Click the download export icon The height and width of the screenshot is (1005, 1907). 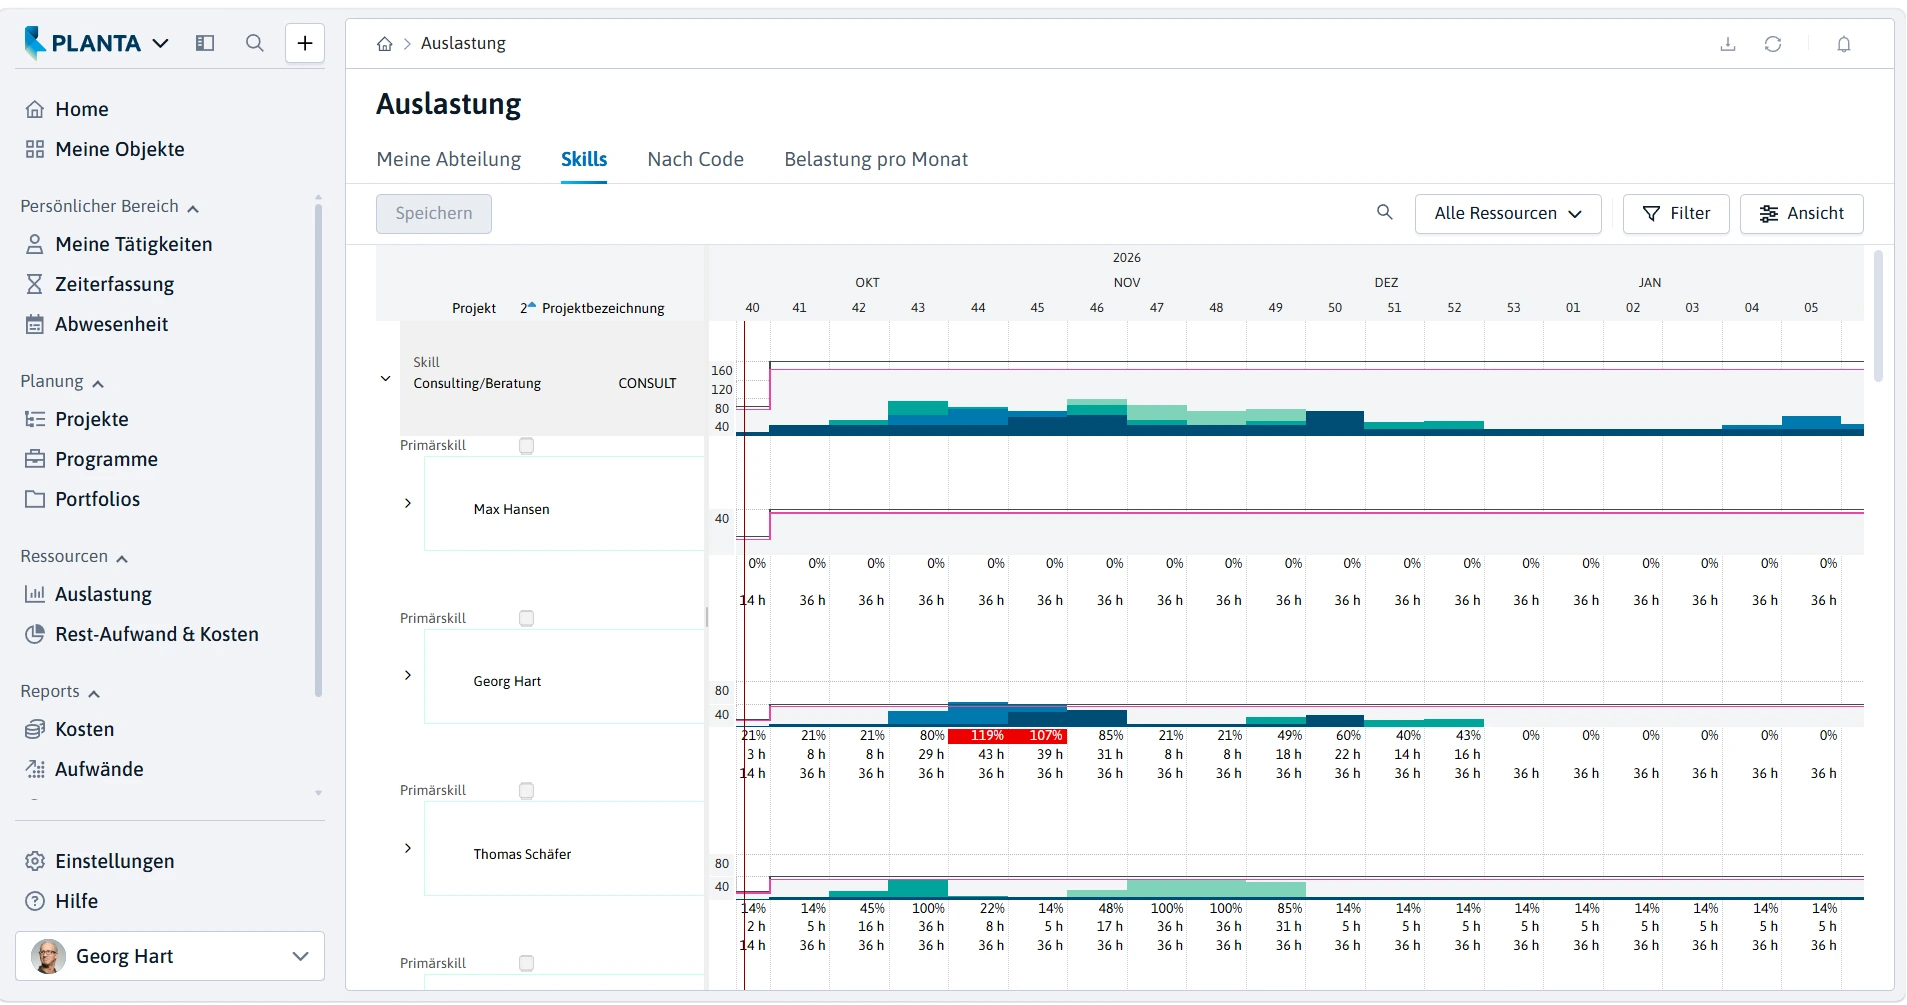pos(1728,44)
